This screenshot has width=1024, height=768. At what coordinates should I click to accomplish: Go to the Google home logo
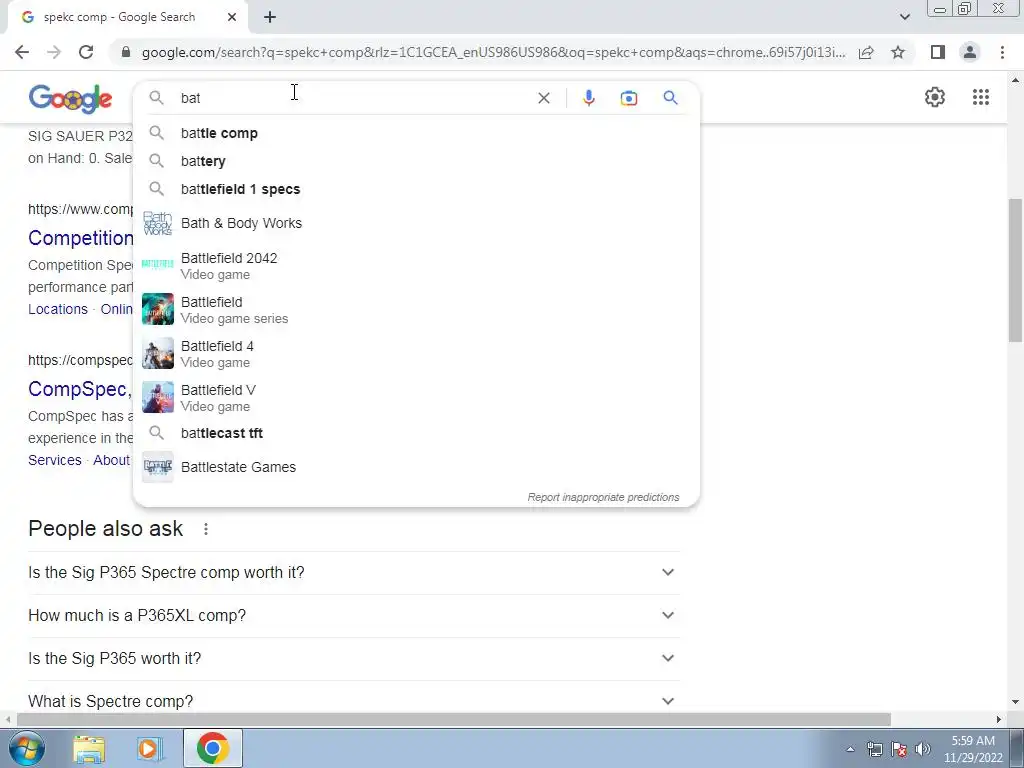71,99
